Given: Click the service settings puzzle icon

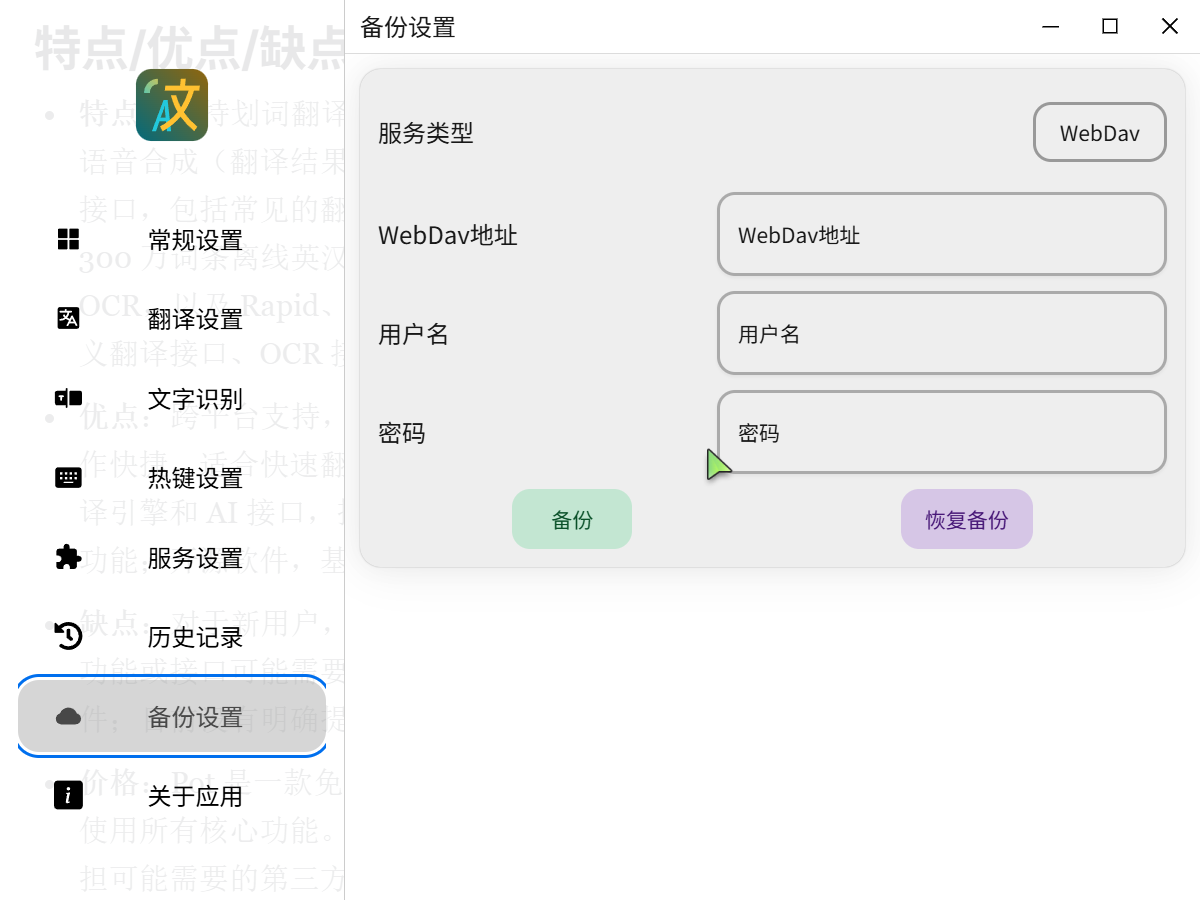Looking at the screenshot, I should pos(68,557).
